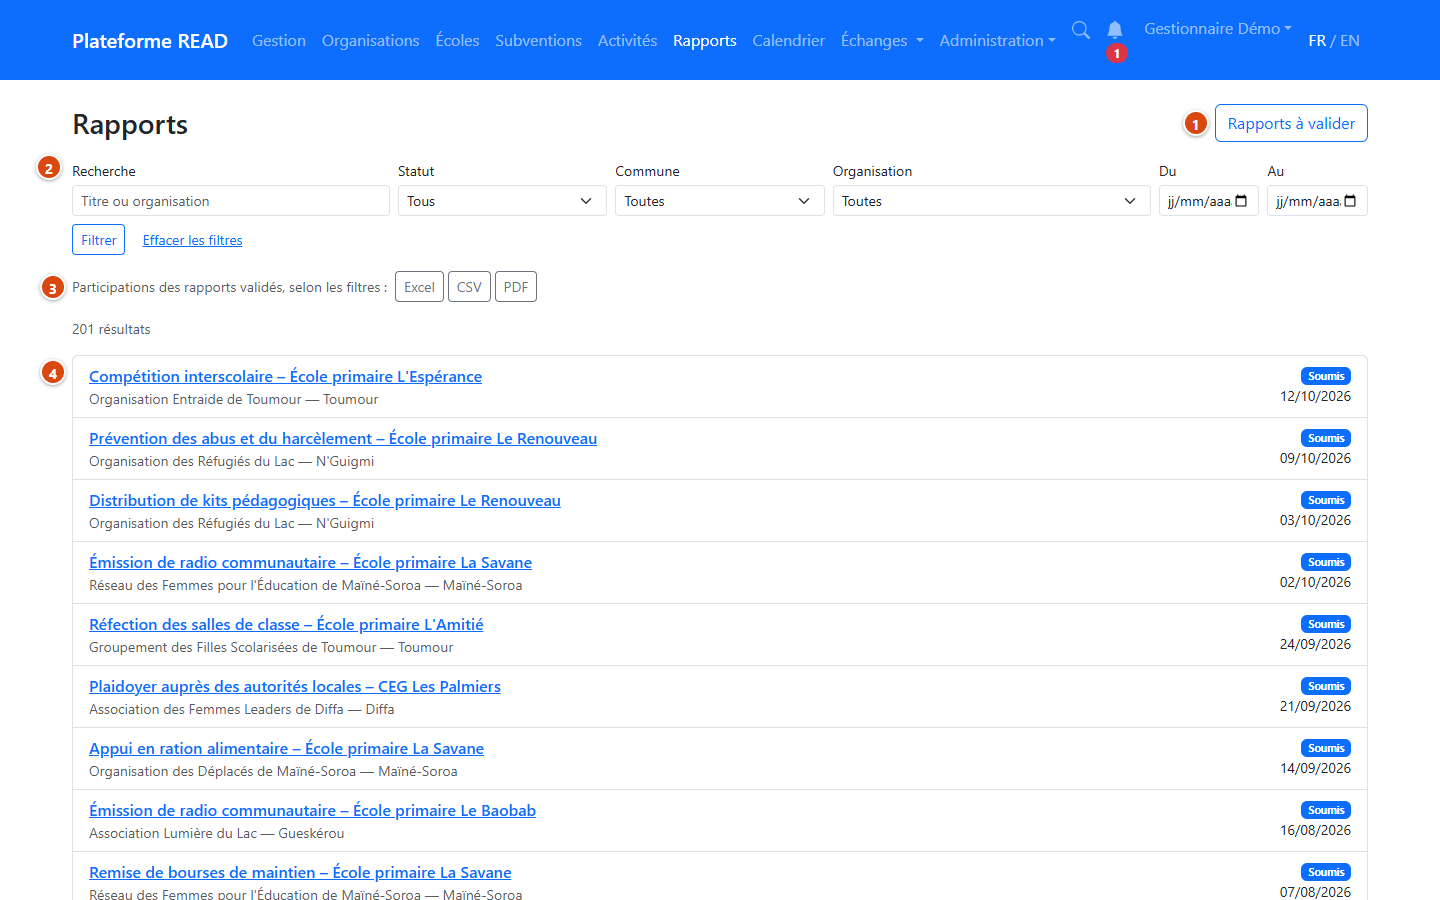1440x900 pixels.
Task: Open Réfection des salles de classe report
Action: 286,624
